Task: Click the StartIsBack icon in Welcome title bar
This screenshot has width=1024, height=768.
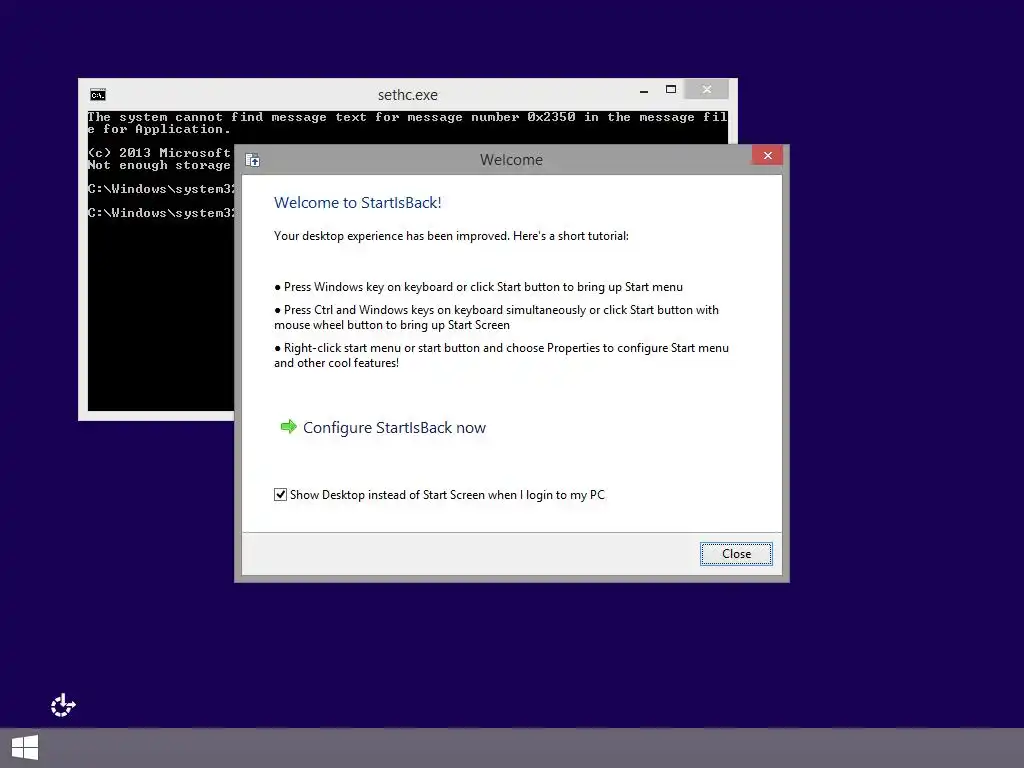Action: pos(253,160)
